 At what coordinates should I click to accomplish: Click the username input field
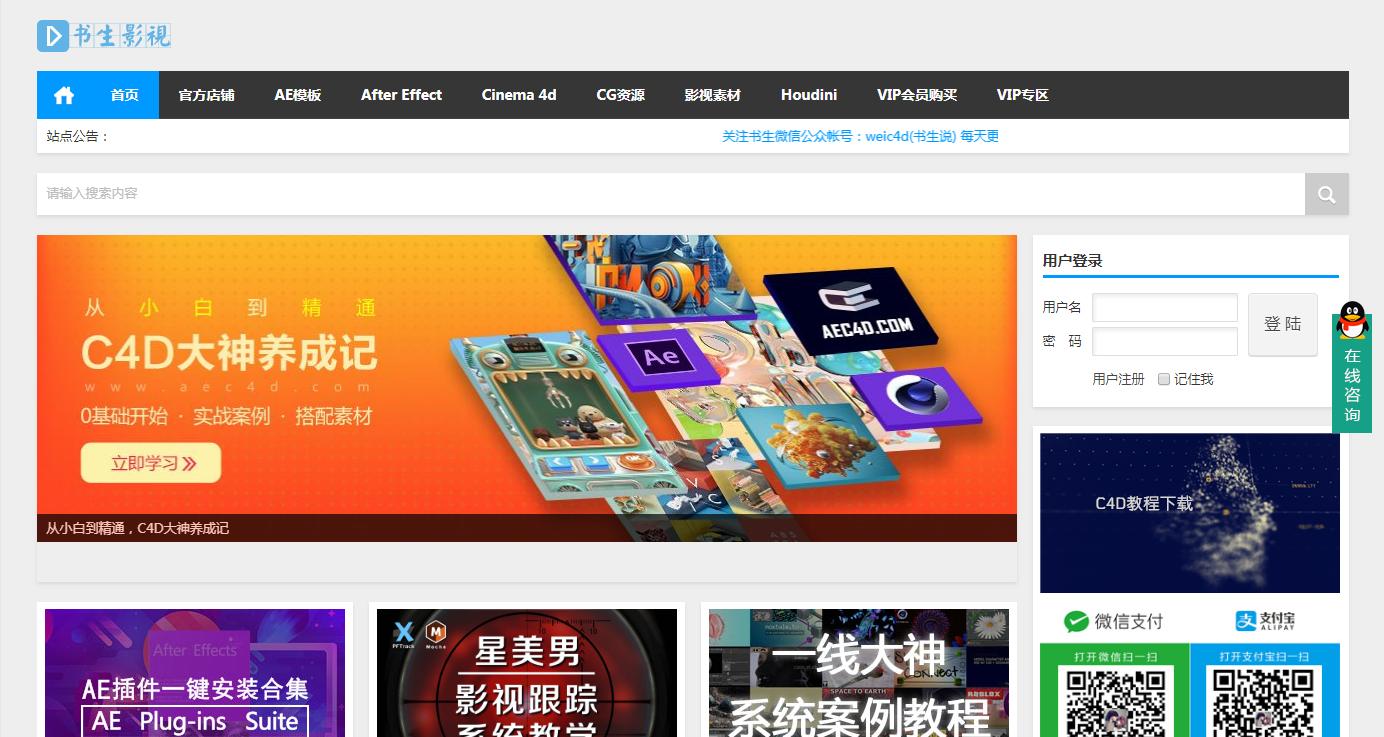[1164, 307]
